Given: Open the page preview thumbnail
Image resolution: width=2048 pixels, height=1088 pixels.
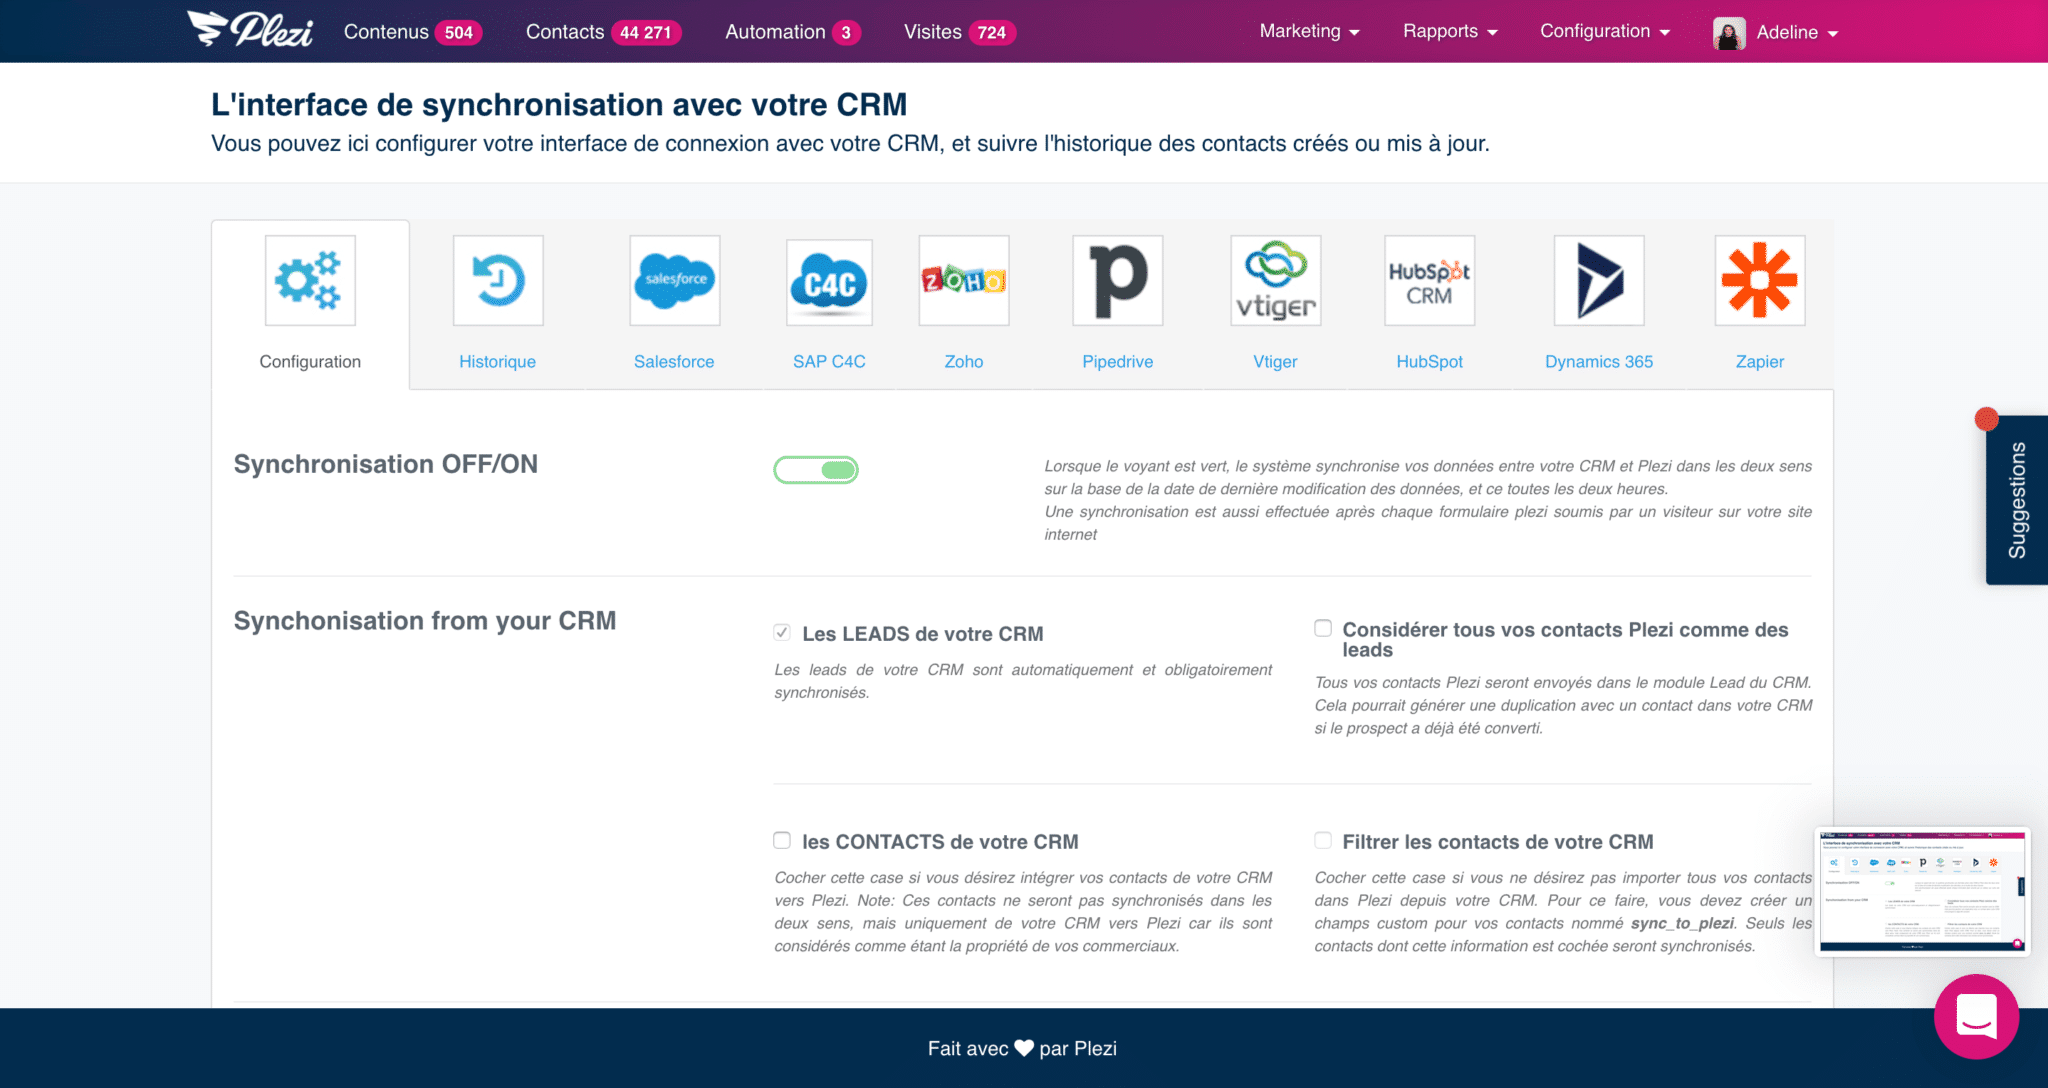Looking at the screenshot, I should (x=1922, y=891).
